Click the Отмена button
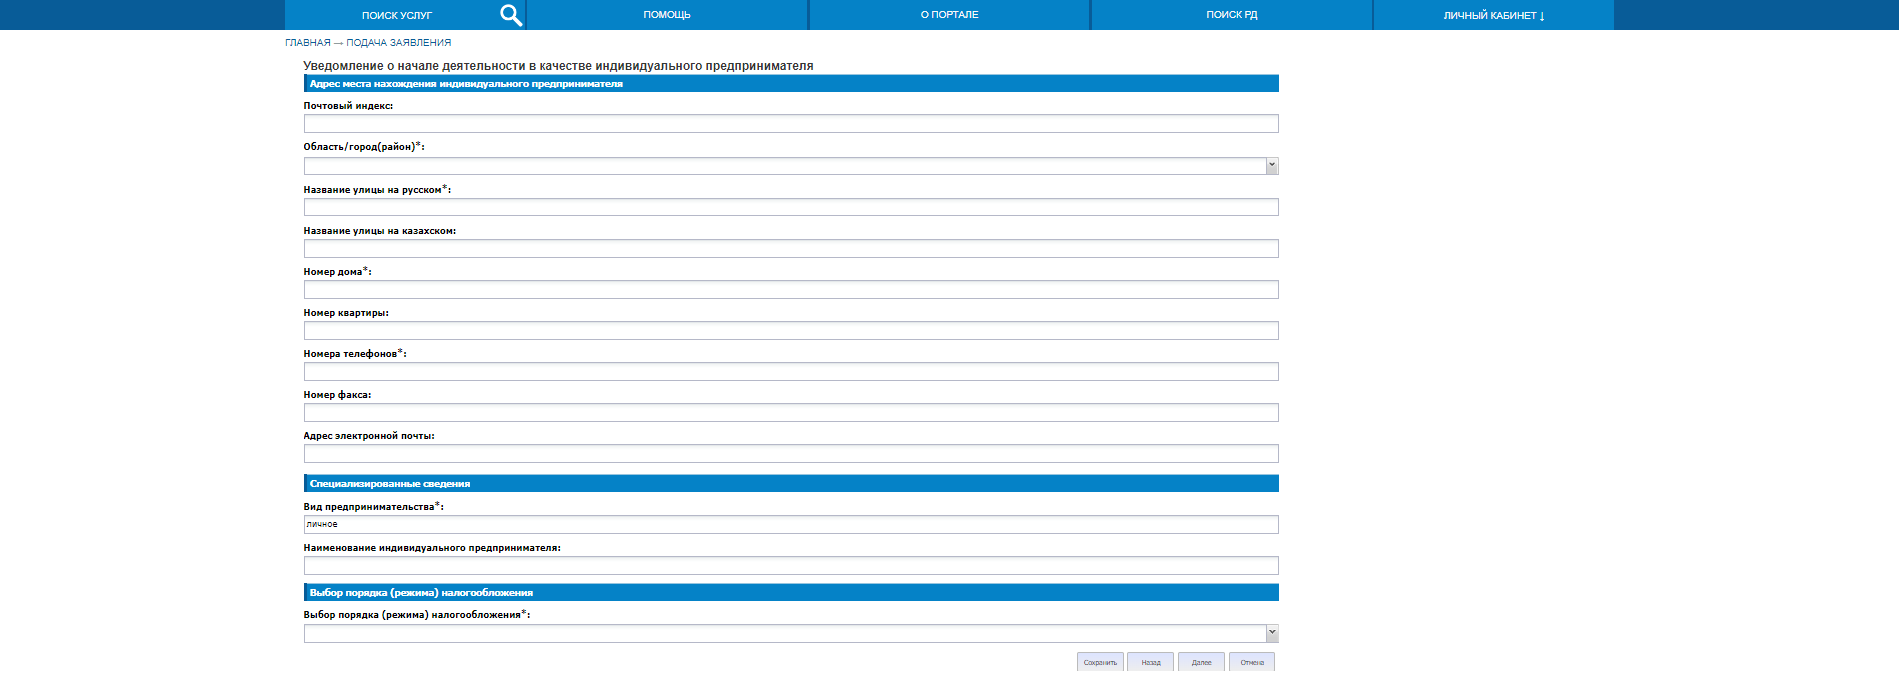 click(x=1252, y=662)
